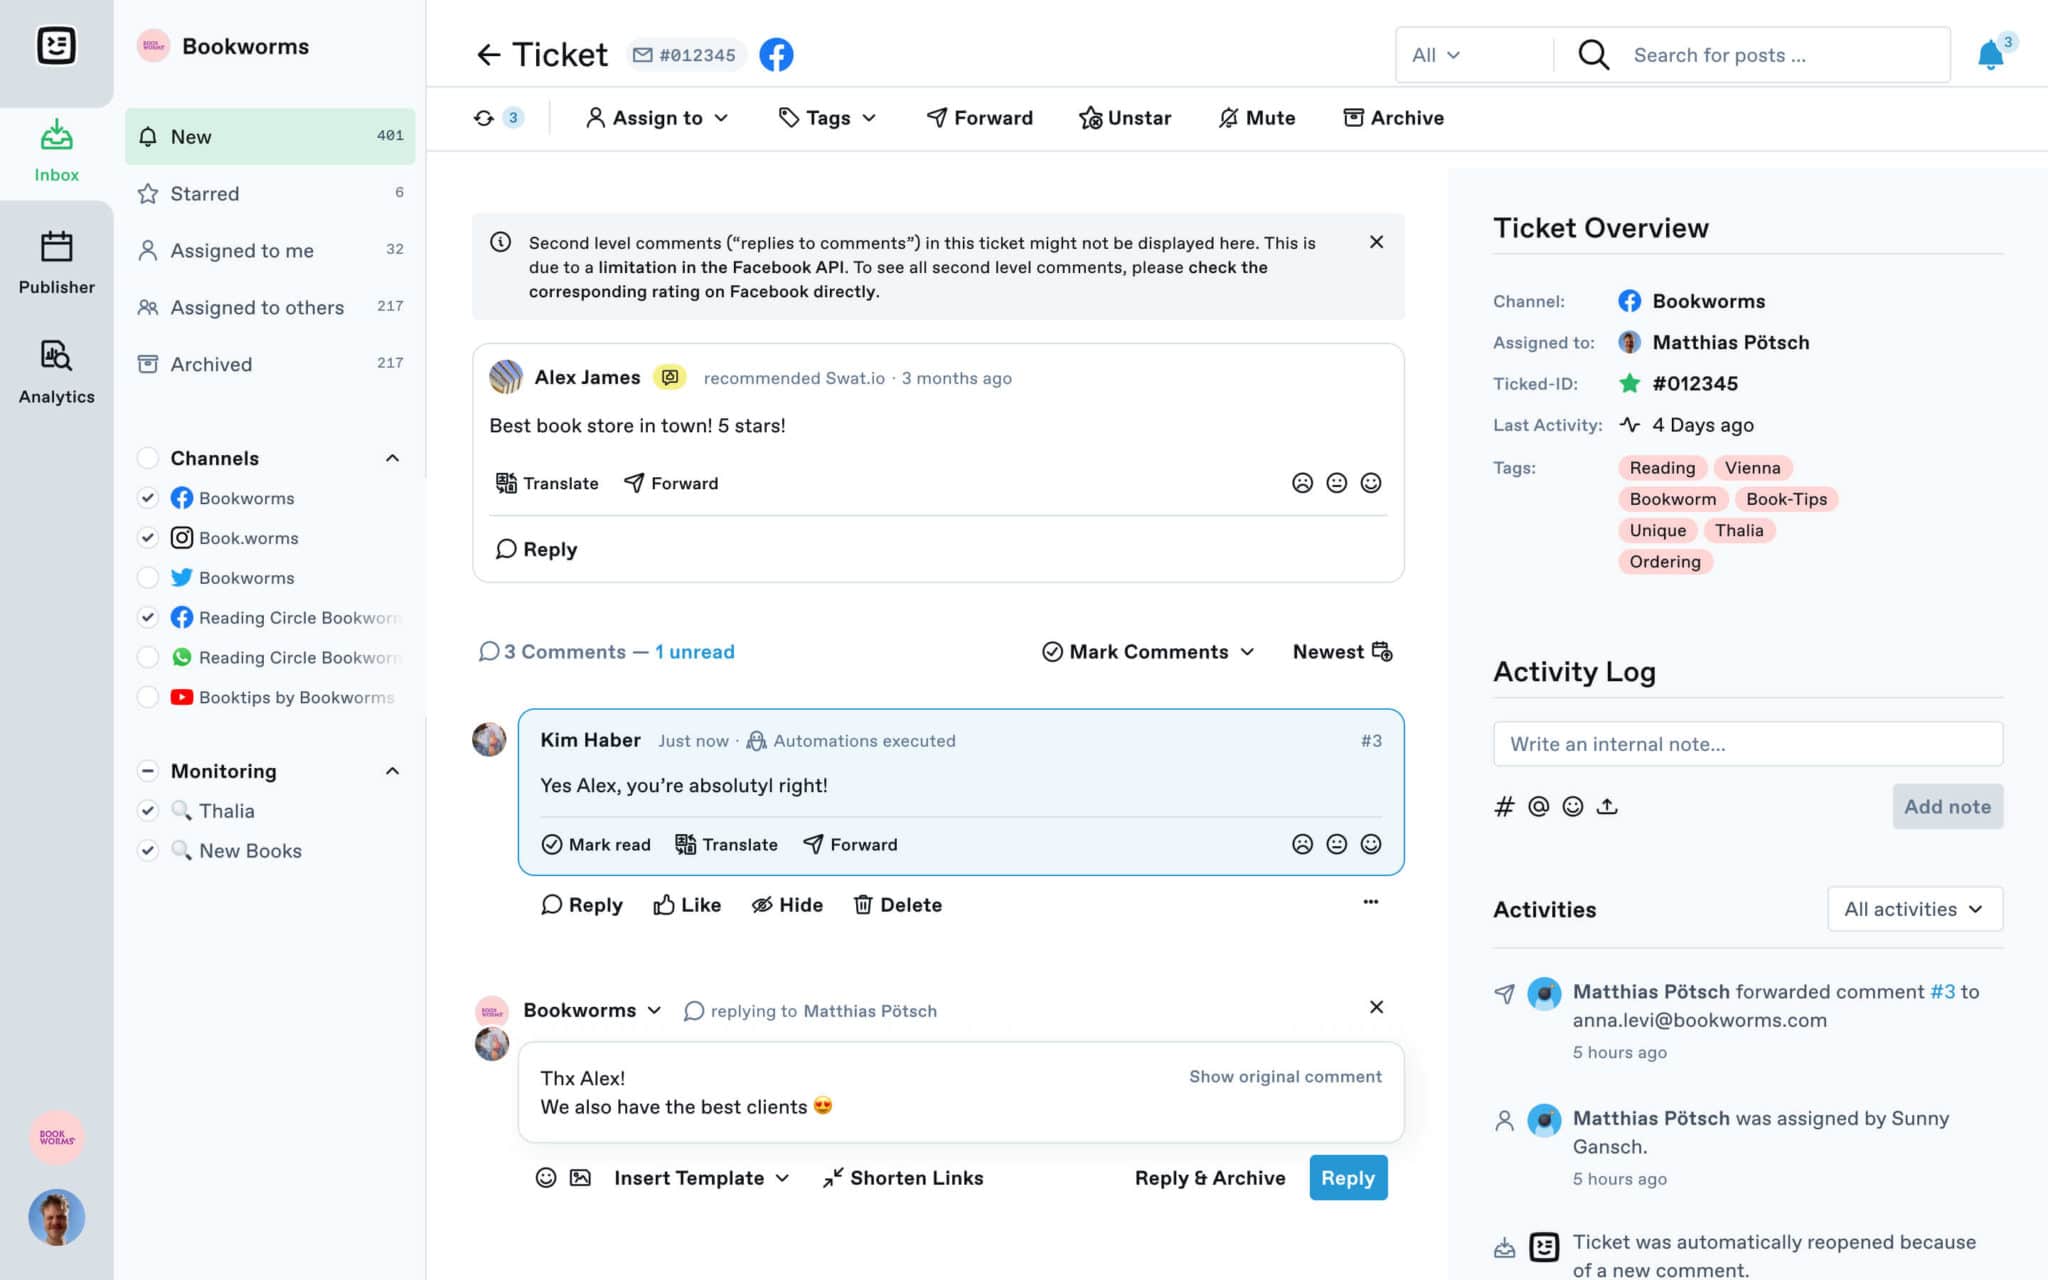The width and height of the screenshot is (2048, 1280).
Task: Archive this ticket from the toolbar
Action: pos(1393,118)
